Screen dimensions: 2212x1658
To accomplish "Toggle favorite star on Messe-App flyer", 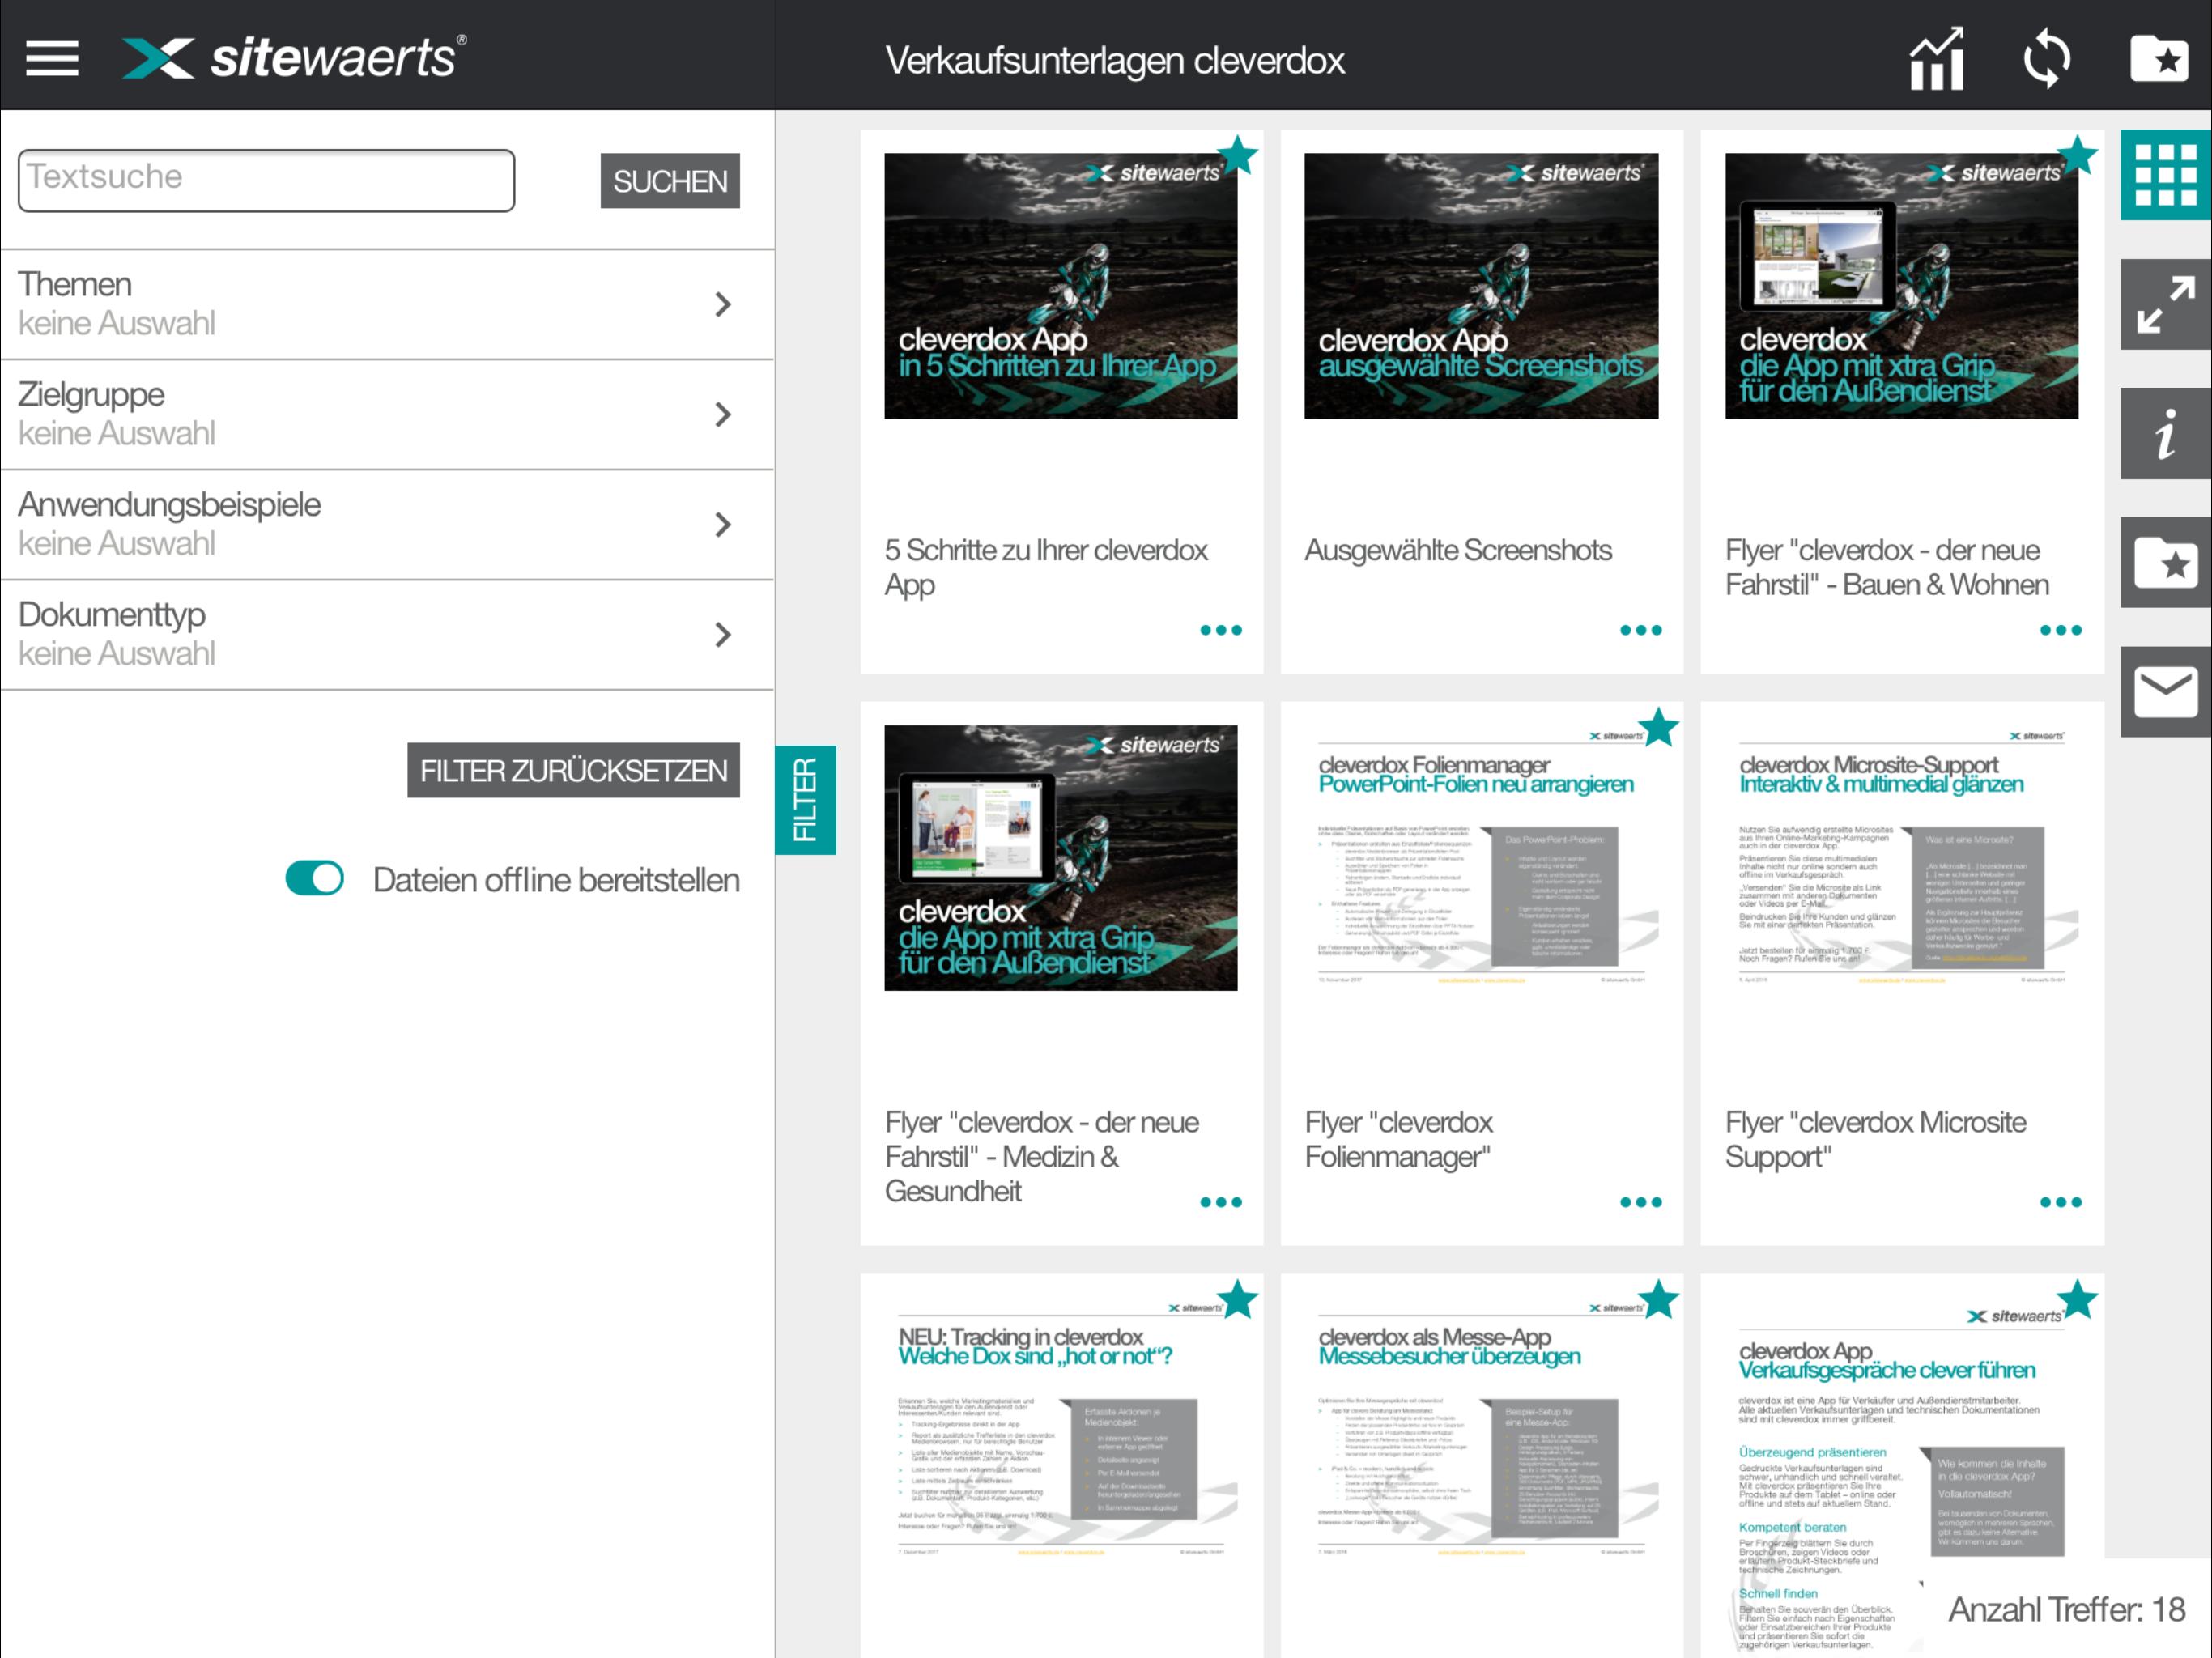I will point(1659,1299).
